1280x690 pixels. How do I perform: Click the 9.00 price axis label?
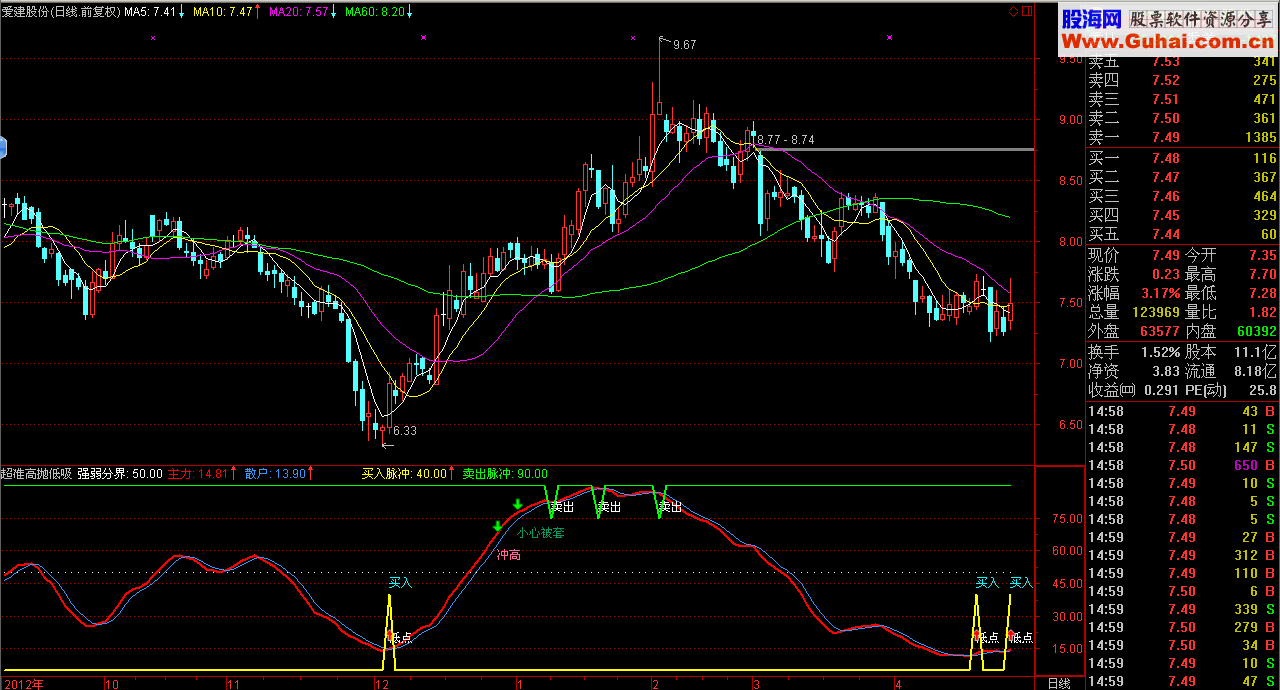1070,119
